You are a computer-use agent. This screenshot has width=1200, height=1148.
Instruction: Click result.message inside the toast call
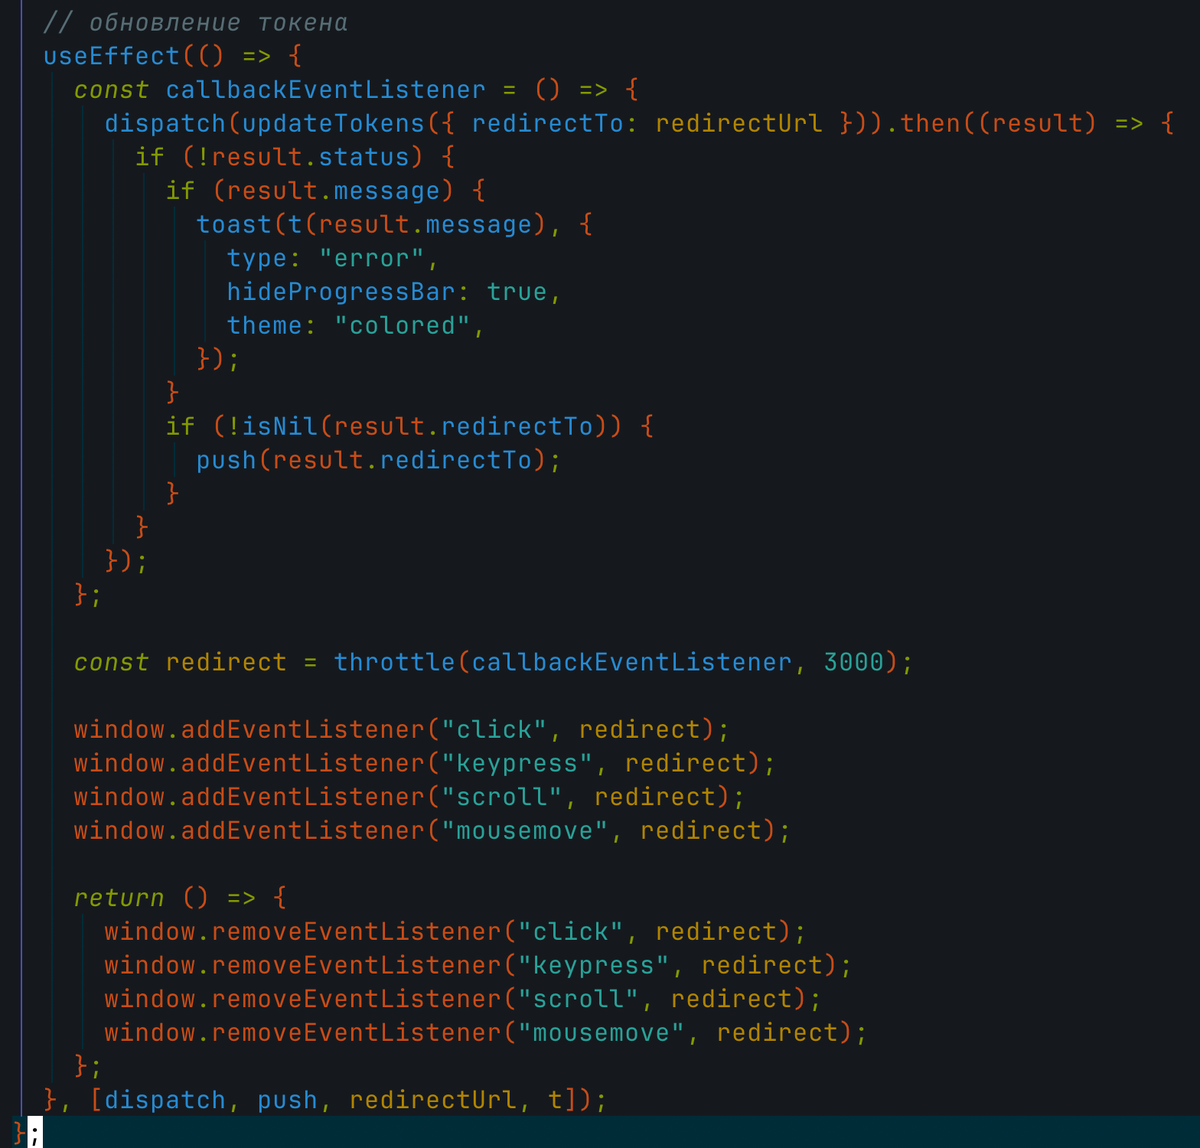click(426, 224)
